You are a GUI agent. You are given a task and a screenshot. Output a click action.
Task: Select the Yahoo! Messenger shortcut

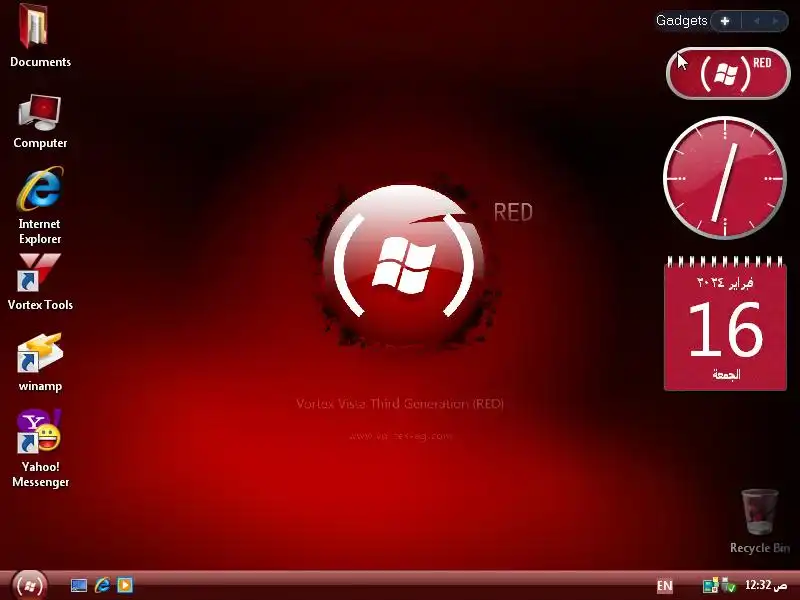[39, 431]
